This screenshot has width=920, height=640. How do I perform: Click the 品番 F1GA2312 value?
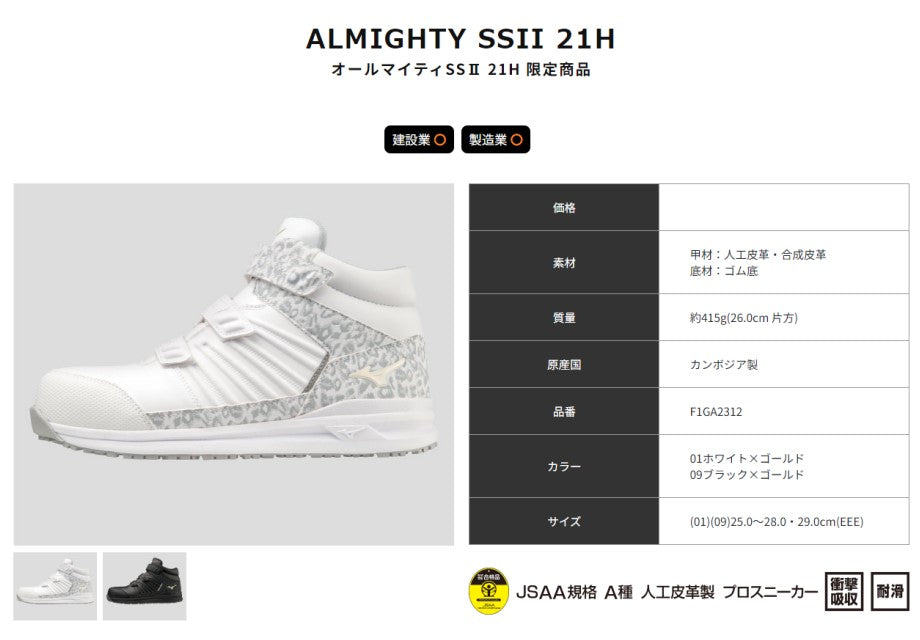pos(716,412)
